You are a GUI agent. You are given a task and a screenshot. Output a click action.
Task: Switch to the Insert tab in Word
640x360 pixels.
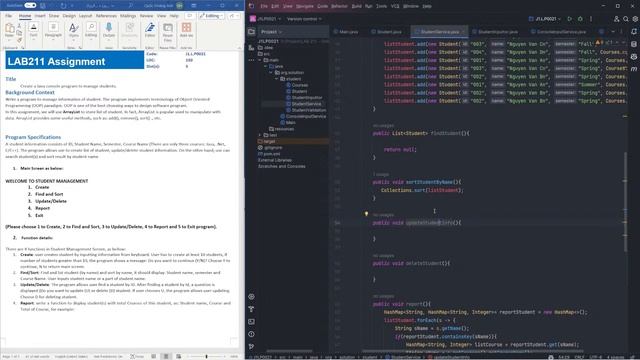(x=40, y=16)
